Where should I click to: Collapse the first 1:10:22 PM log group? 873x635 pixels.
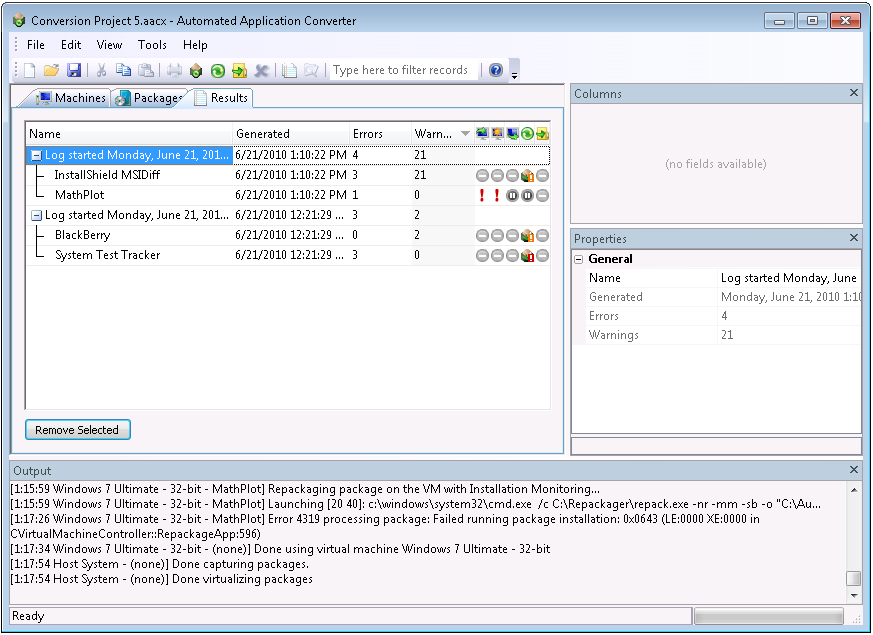coord(36,156)
